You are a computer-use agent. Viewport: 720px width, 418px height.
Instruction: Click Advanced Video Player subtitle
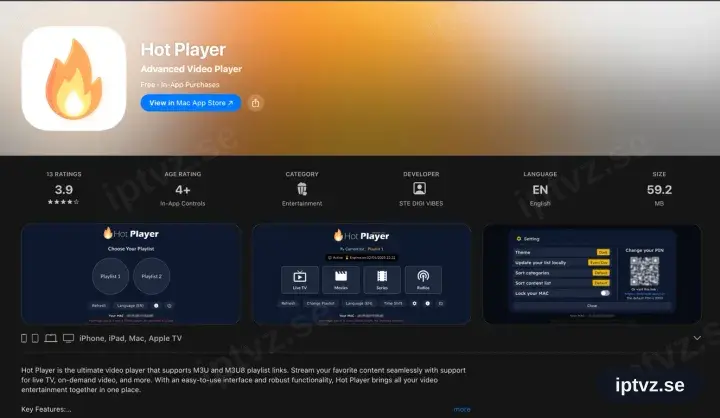(191, 69)
